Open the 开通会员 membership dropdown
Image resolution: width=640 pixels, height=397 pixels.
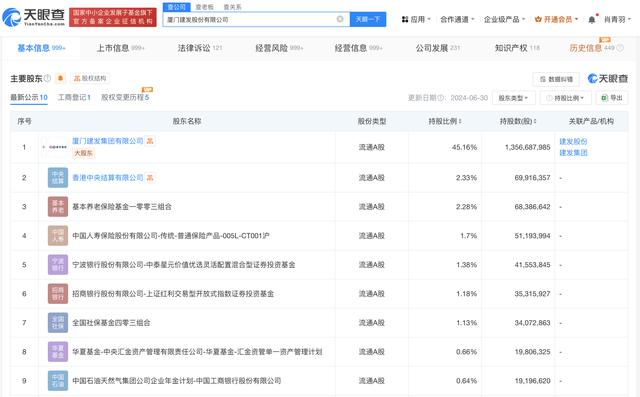click(556, 19)
